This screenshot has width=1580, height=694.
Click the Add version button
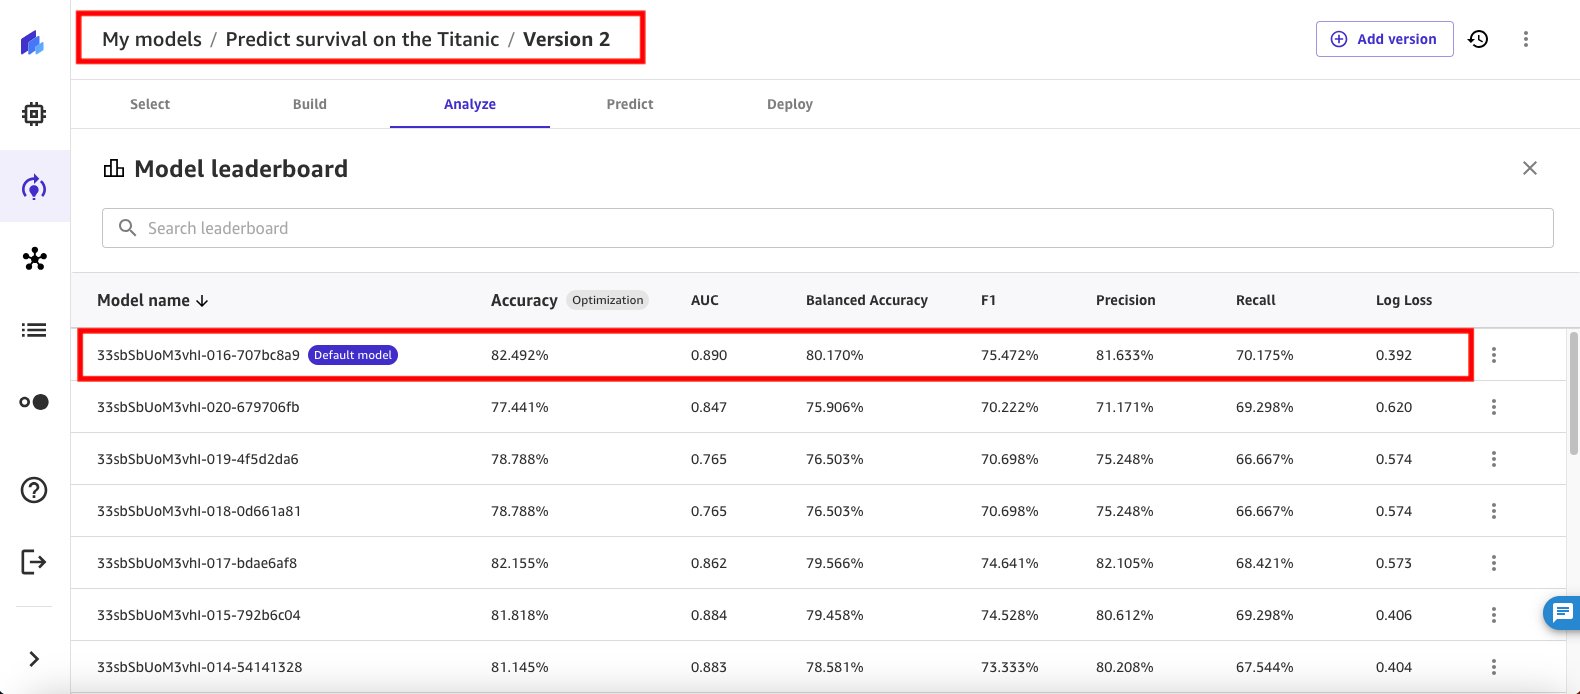click(x=1385, y=39)
